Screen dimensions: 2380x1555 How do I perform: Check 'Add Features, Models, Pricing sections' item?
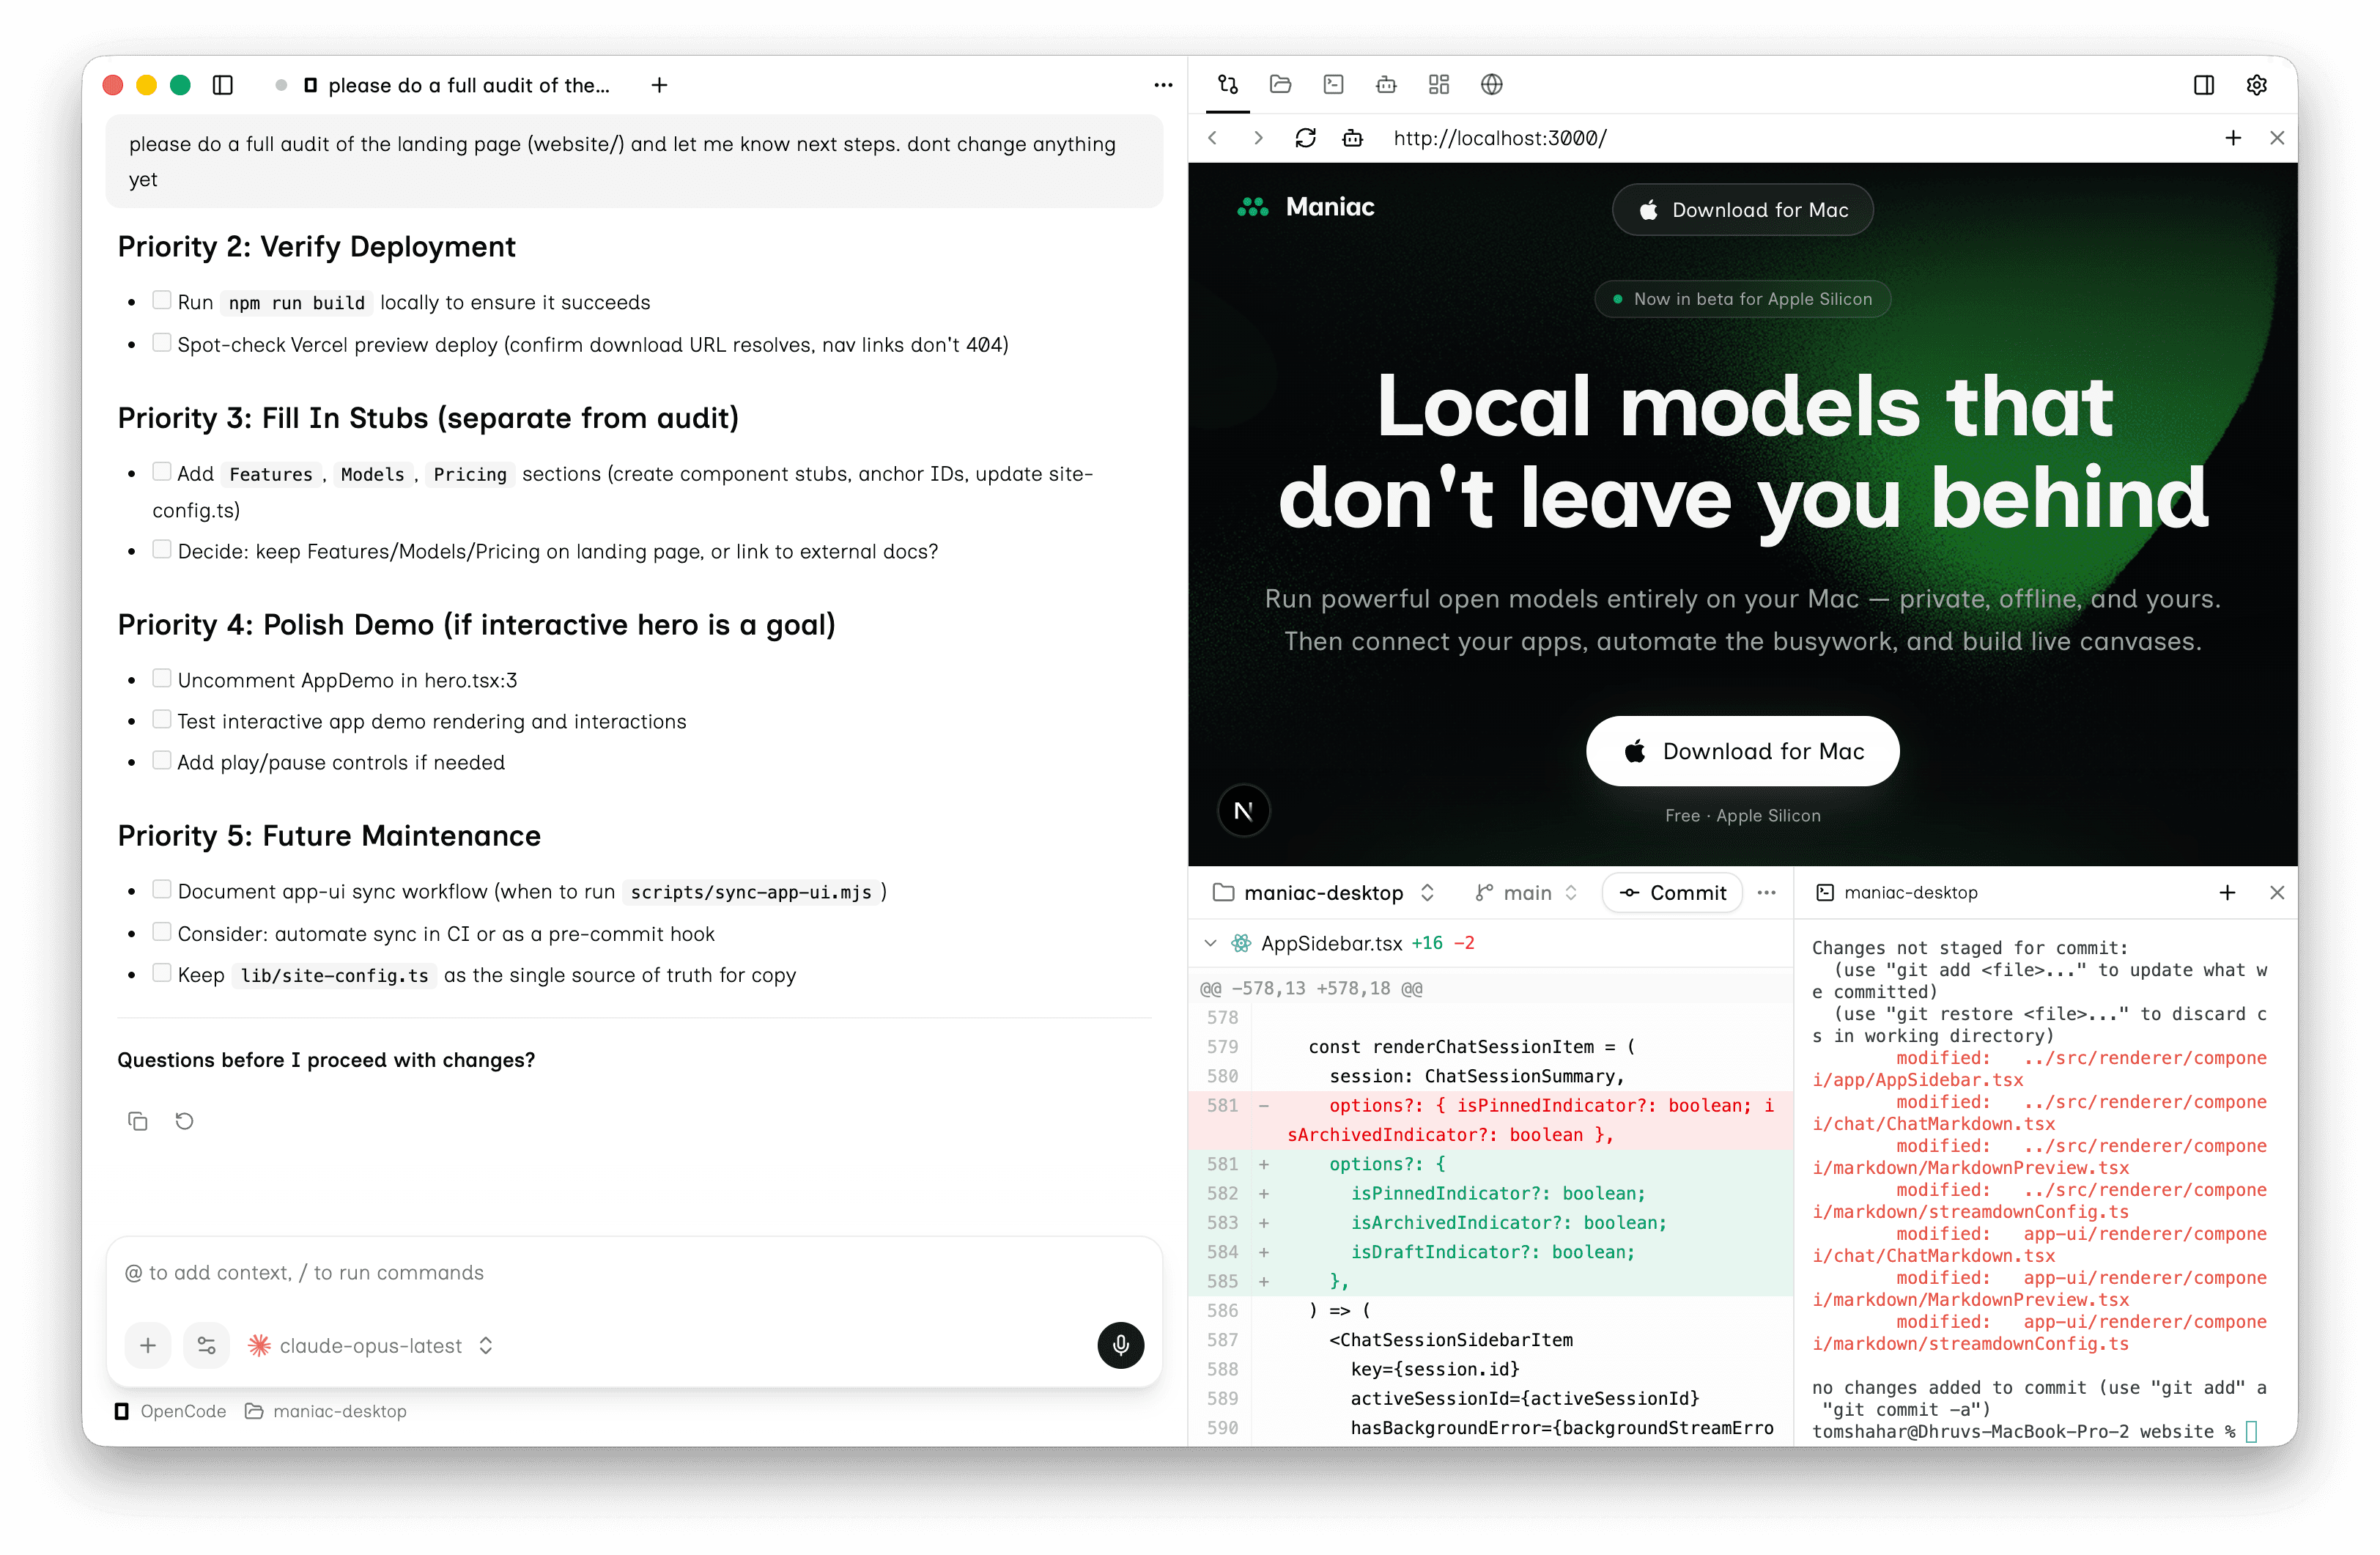161,471
